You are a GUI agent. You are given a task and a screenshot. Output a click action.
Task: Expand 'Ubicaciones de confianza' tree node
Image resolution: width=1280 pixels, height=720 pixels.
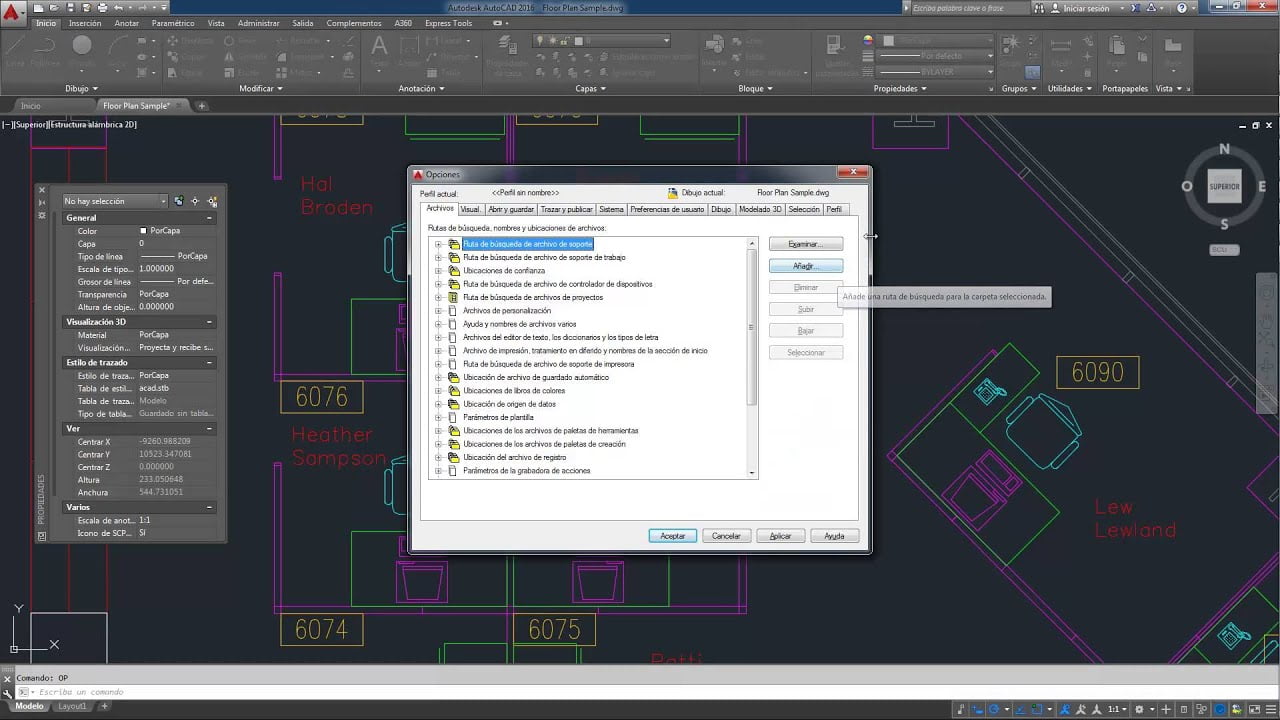pyautogui.click(x=438, y=271)
